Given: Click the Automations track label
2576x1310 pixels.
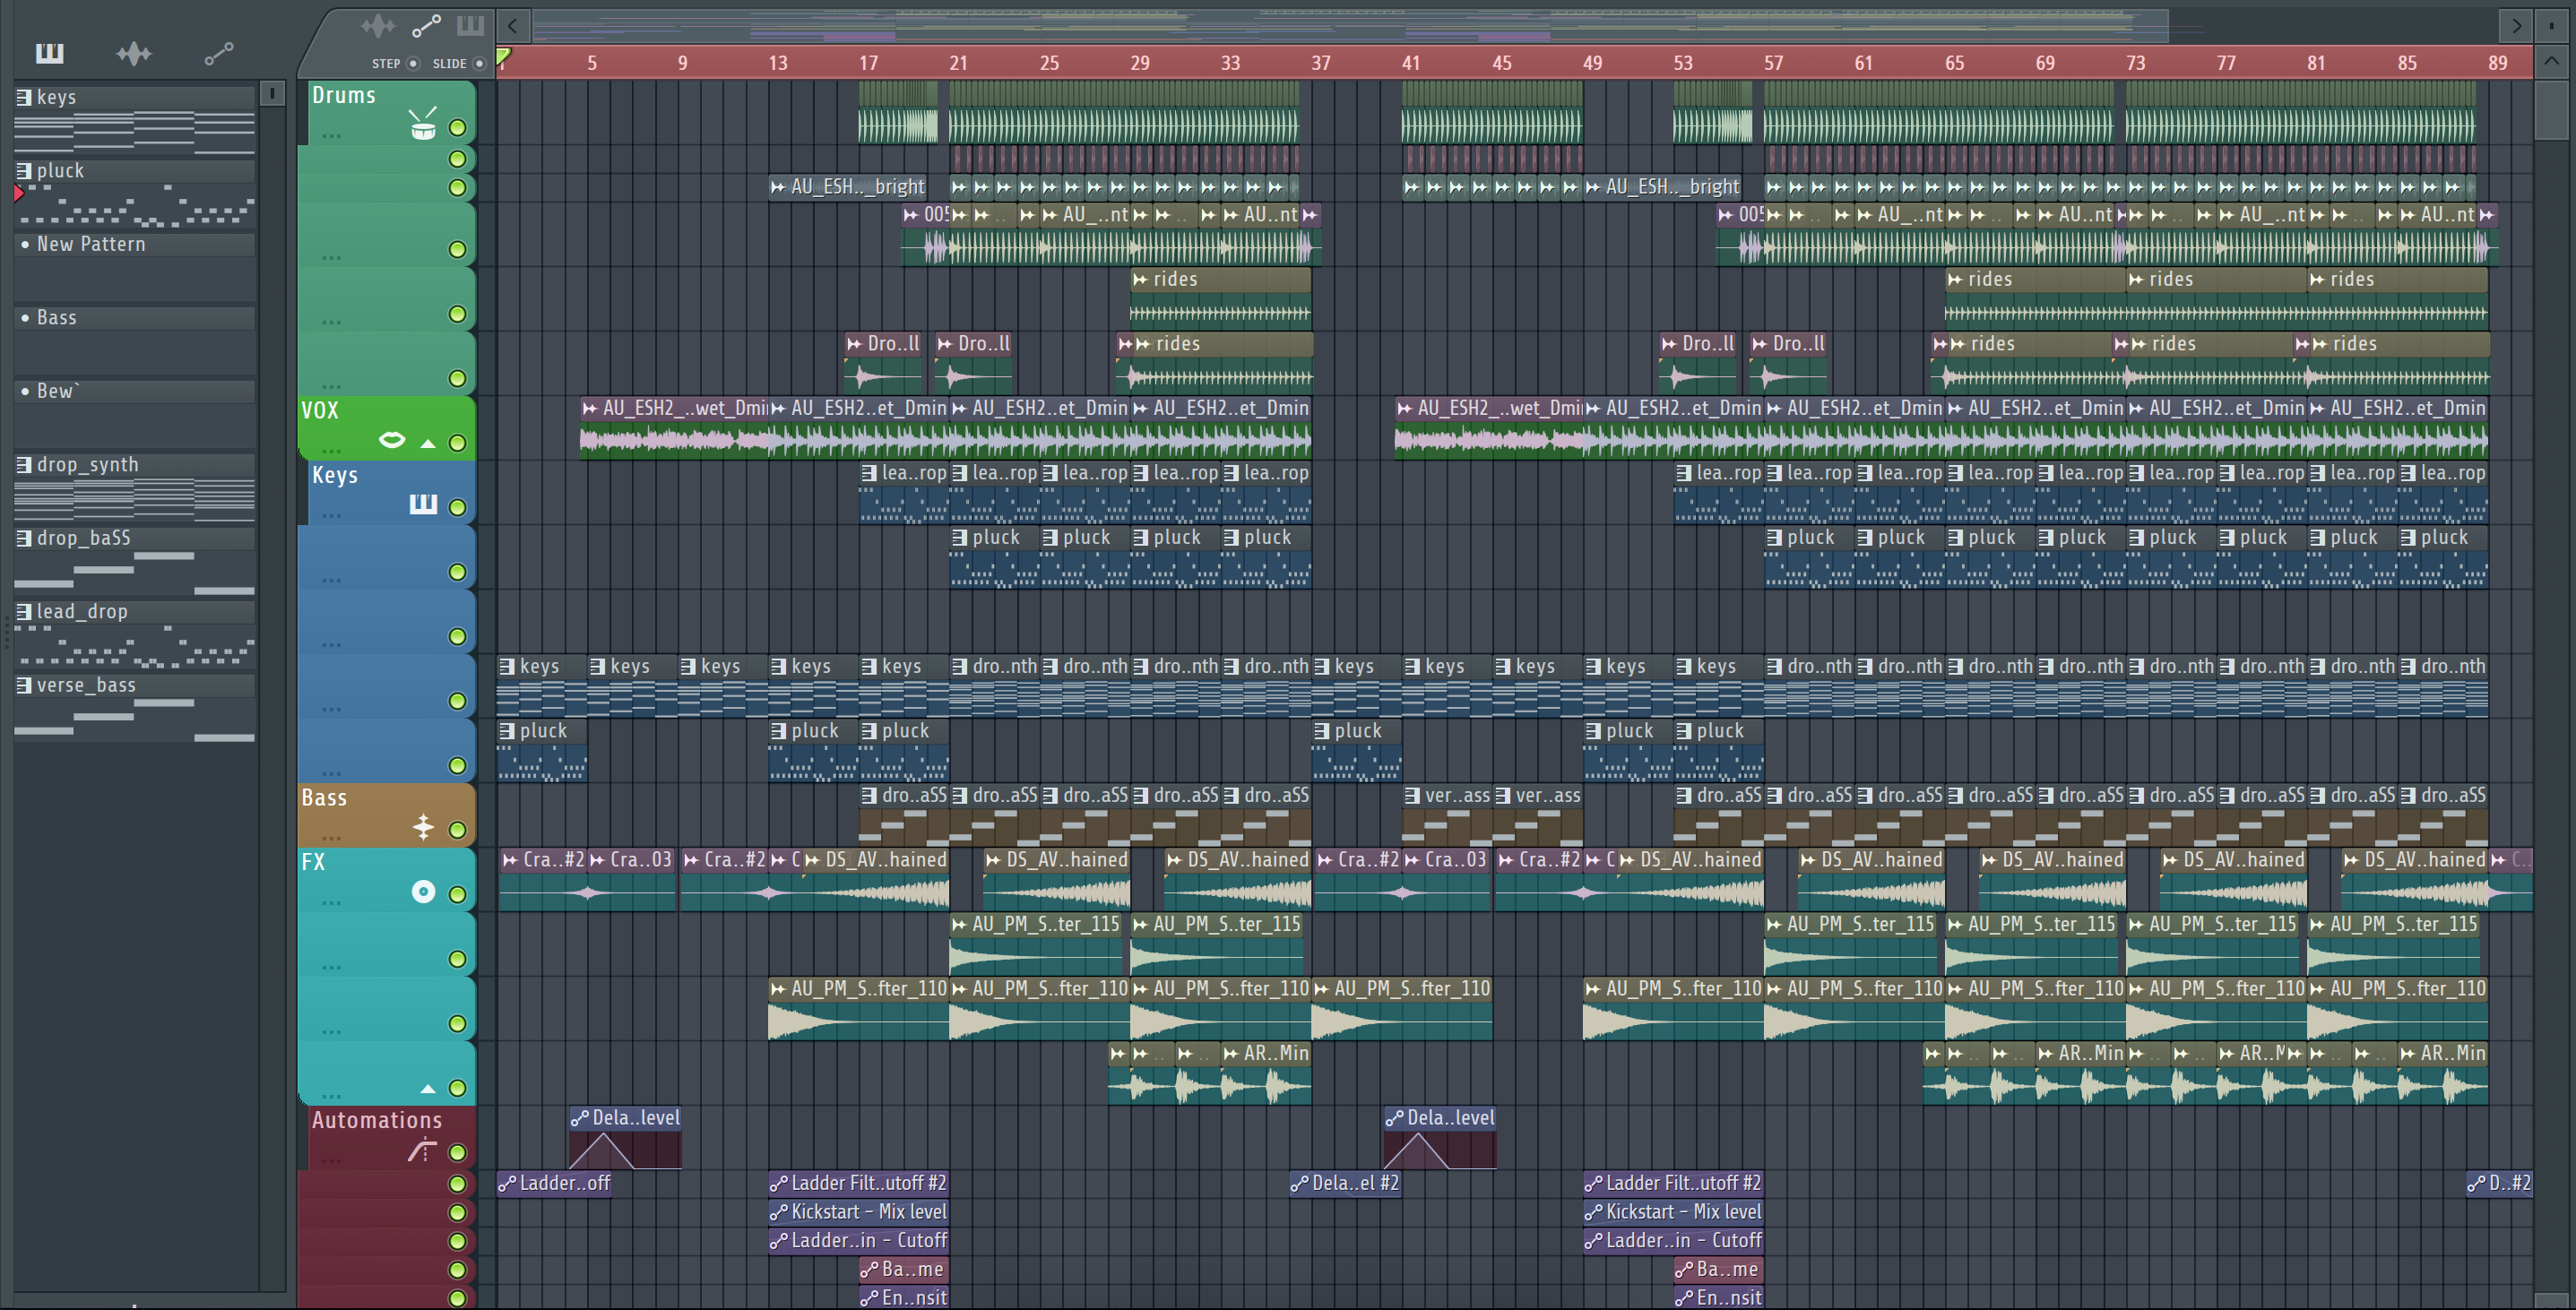Looking at the screenshot, I should (376, 1120).
